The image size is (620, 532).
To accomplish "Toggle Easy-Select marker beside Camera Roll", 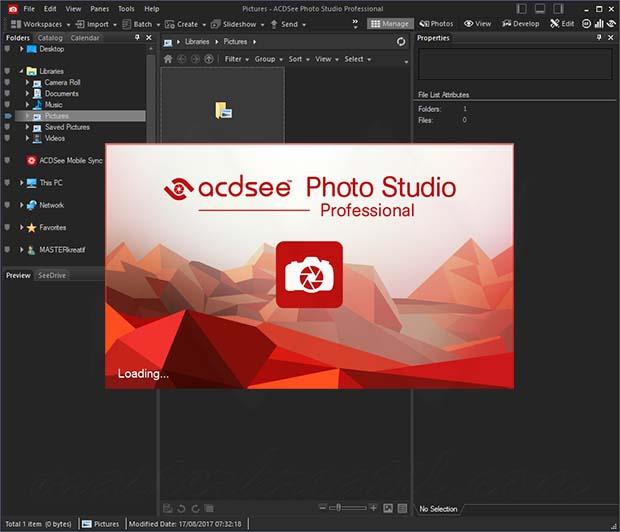I will [7, 82].
